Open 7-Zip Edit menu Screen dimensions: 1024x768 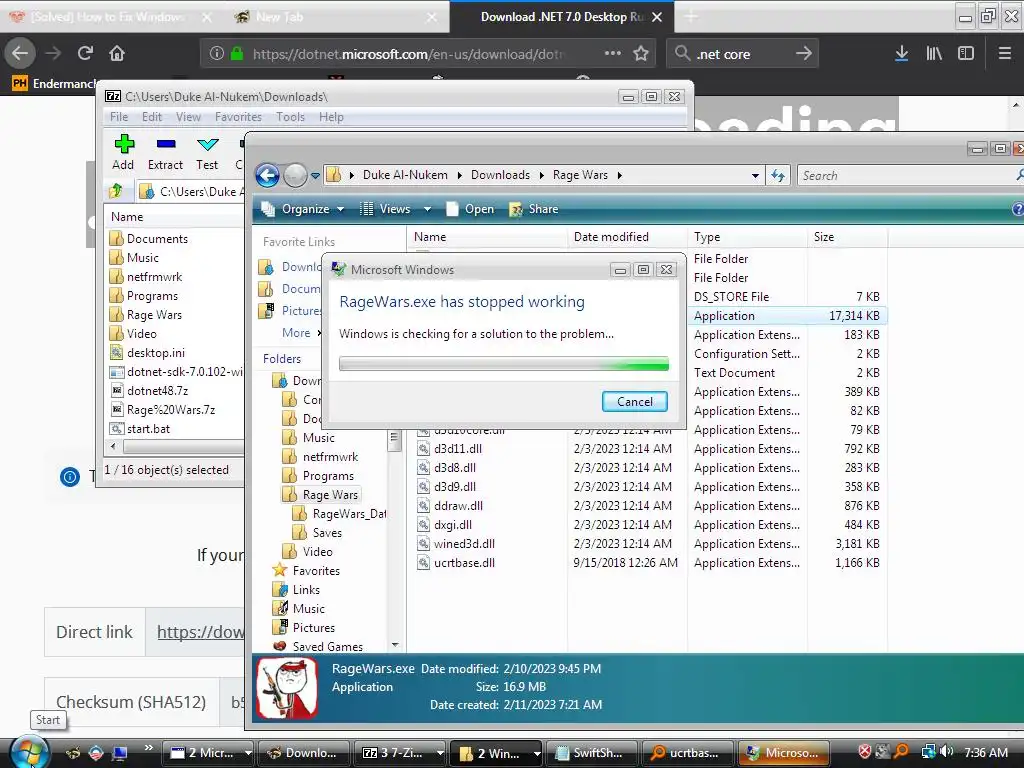click(152, 117)
